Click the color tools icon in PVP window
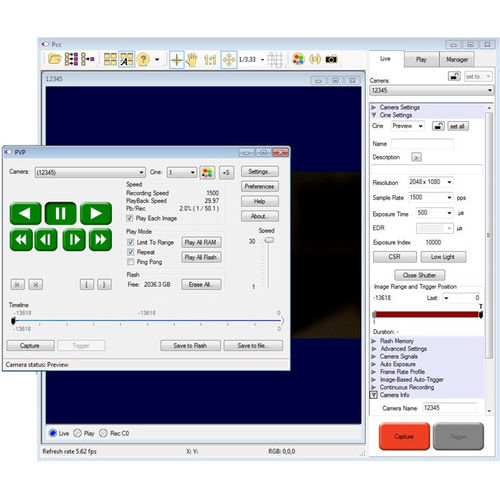 [207, 172]
